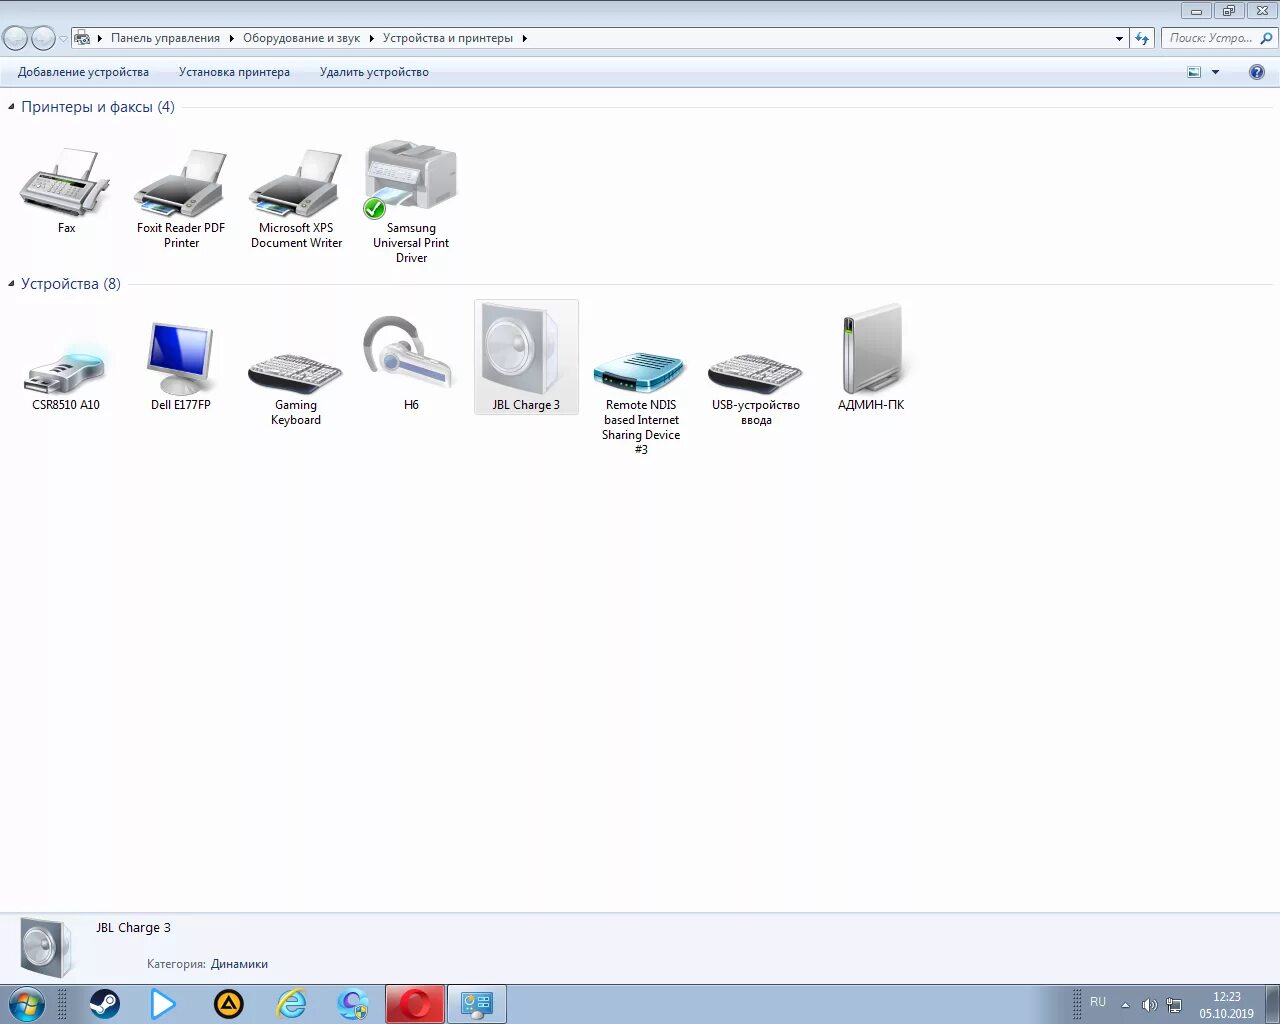Show hidden tray icons arrow
Viewport: 1280px width, 1024px height.
pos(1125,1005)
